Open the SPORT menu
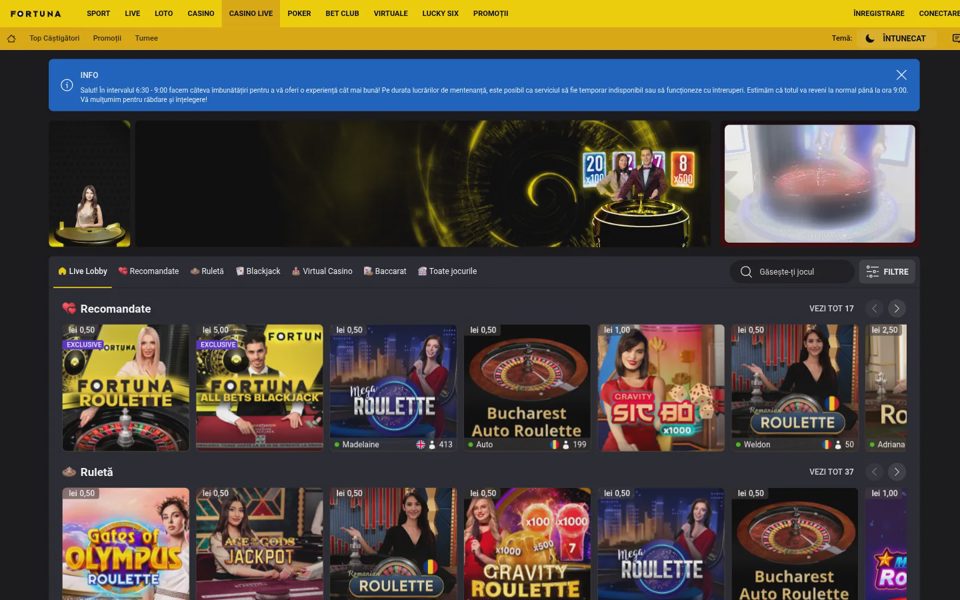 (x=98, y=13)
